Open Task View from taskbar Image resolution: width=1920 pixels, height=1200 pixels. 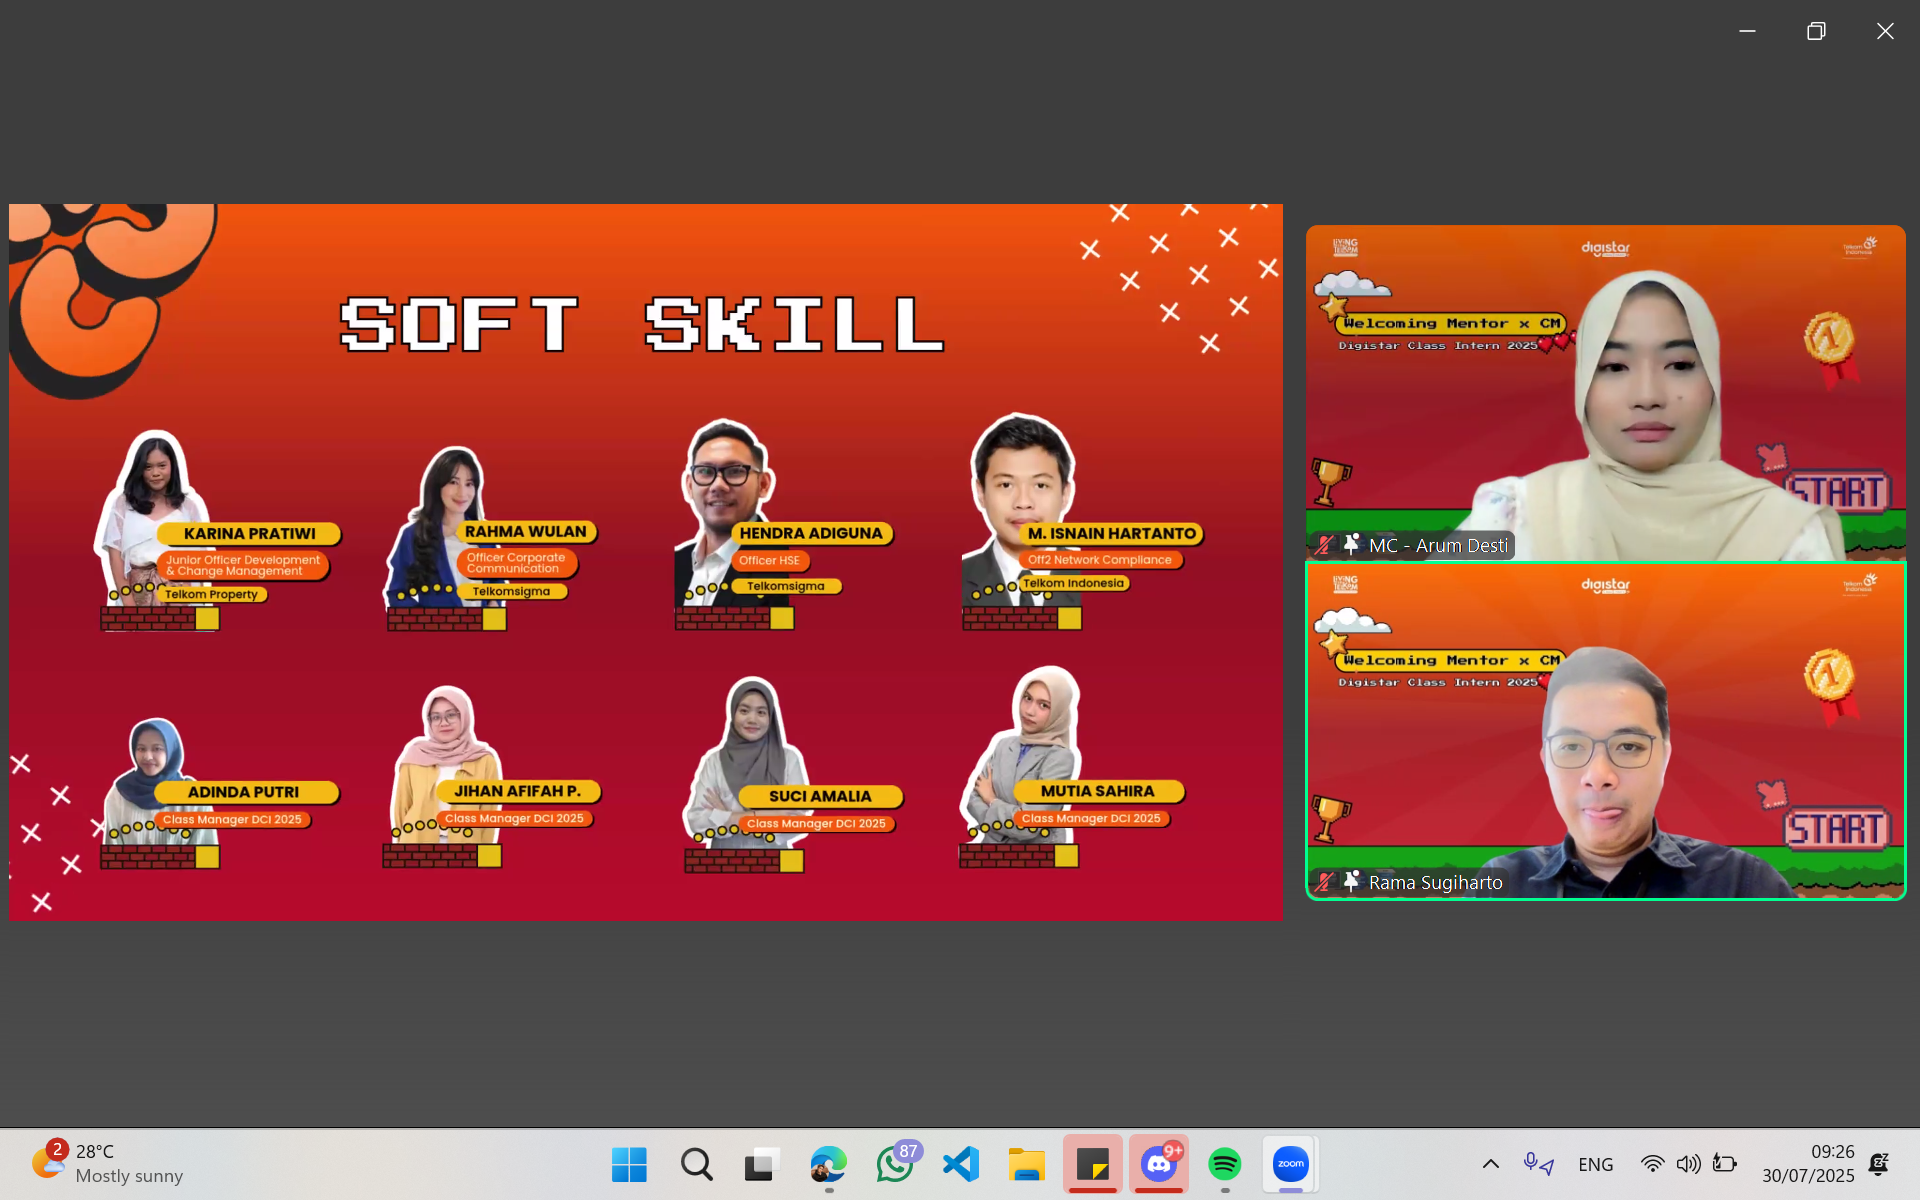tap(762, 1164)
